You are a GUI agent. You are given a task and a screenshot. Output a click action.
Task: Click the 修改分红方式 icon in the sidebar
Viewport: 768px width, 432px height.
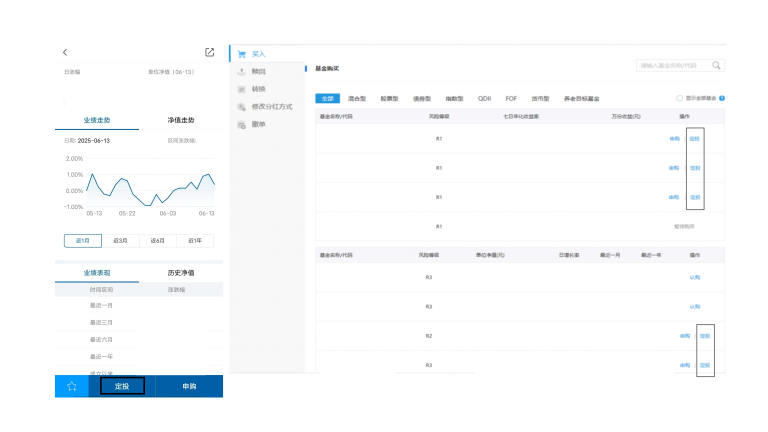coord(241,107)
